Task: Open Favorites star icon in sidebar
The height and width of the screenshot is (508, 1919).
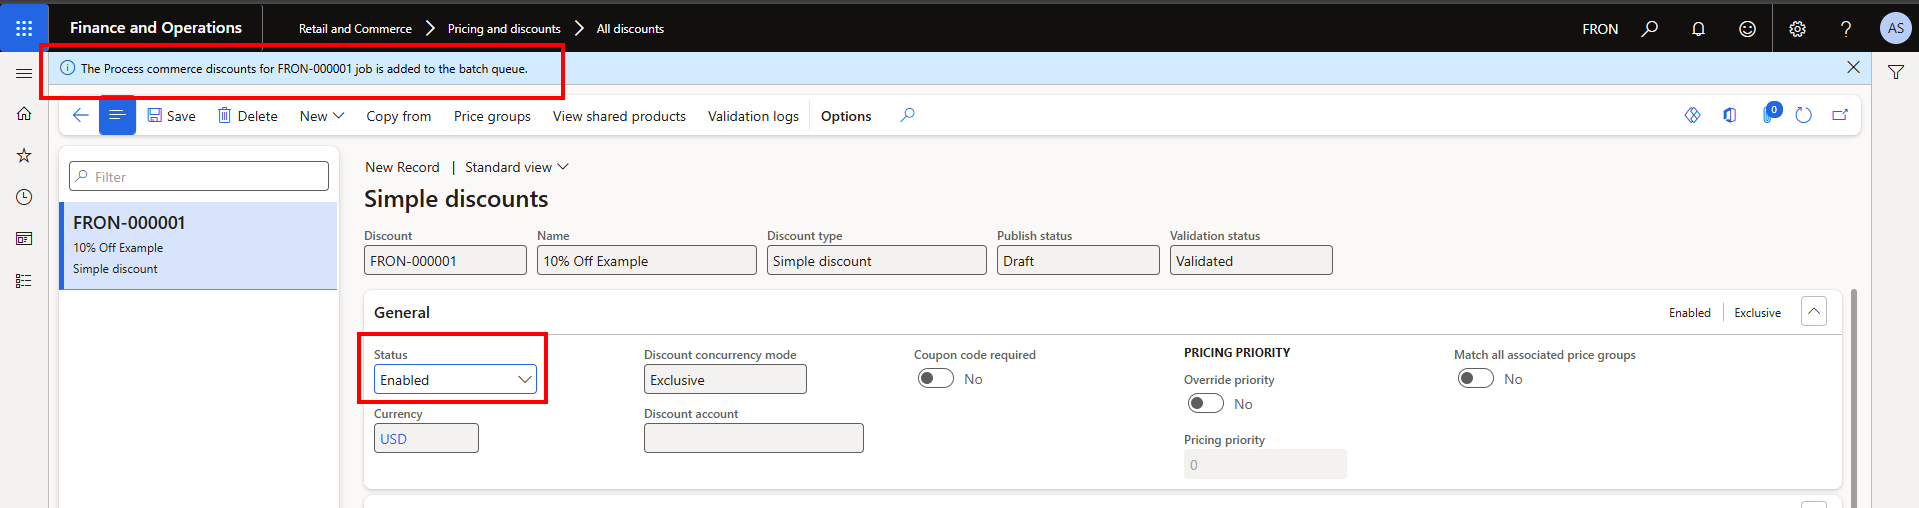Action: 24,156
